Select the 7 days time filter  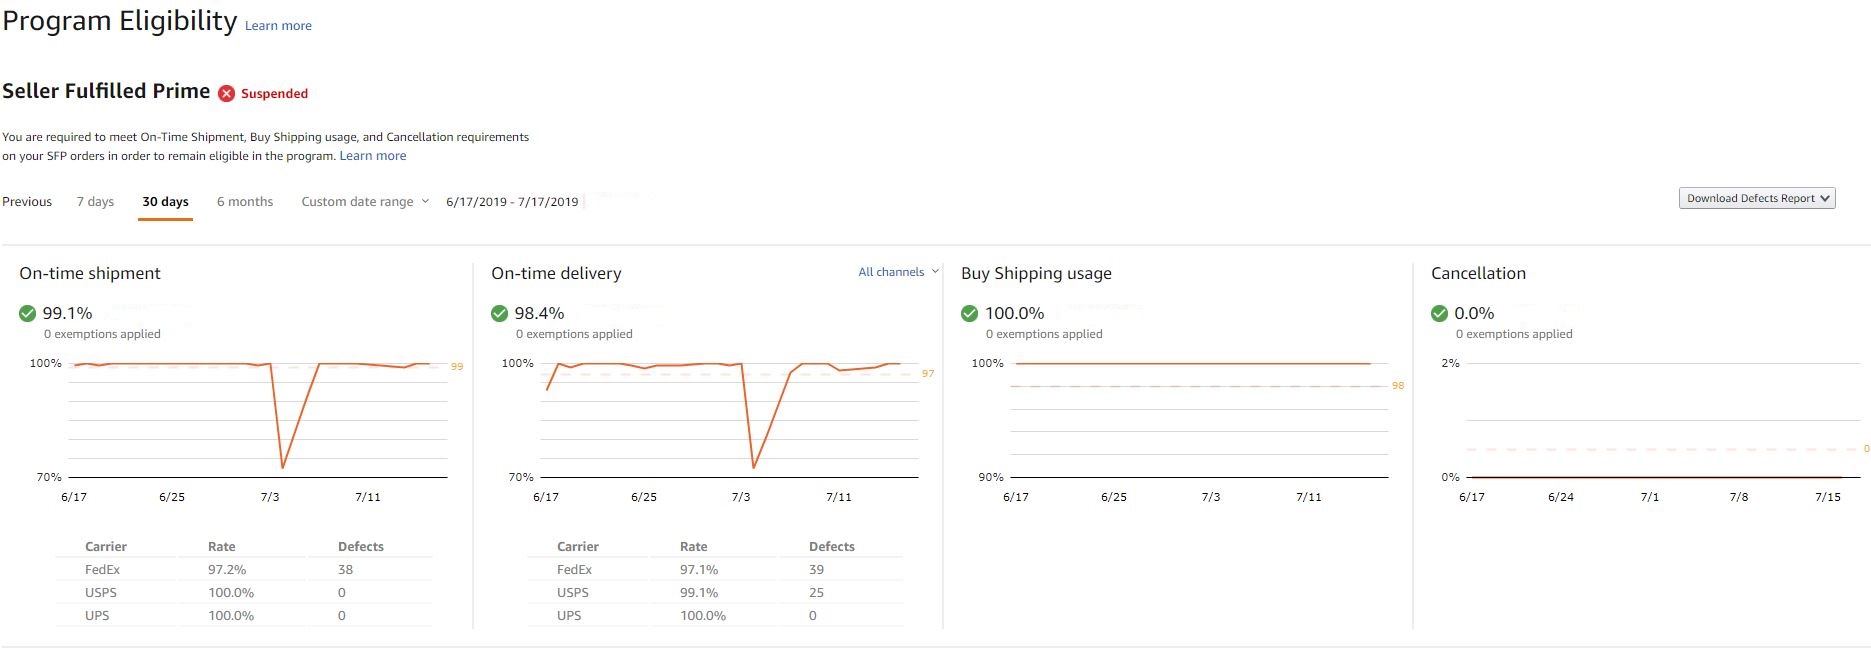[95, 201]
